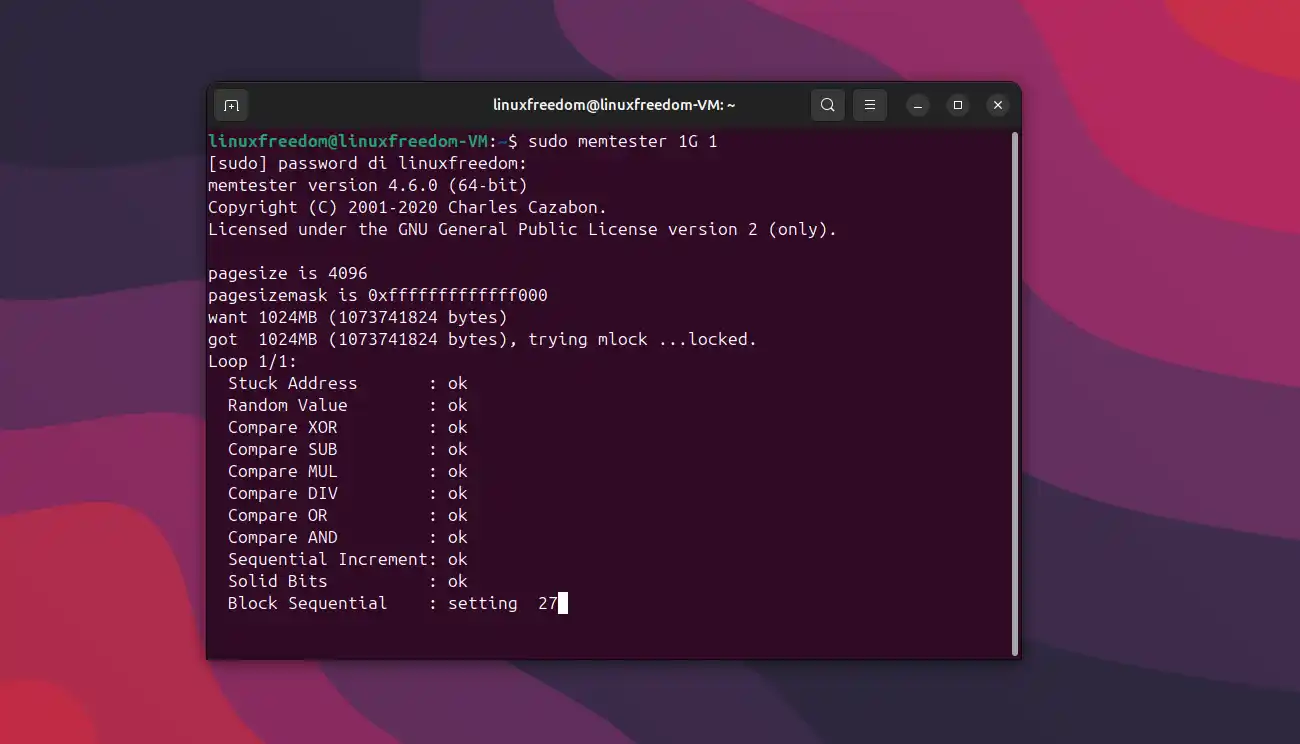
Task: Click the 'memtester version 4.6.0 (64-bit)' line
Action: [367, 185]
